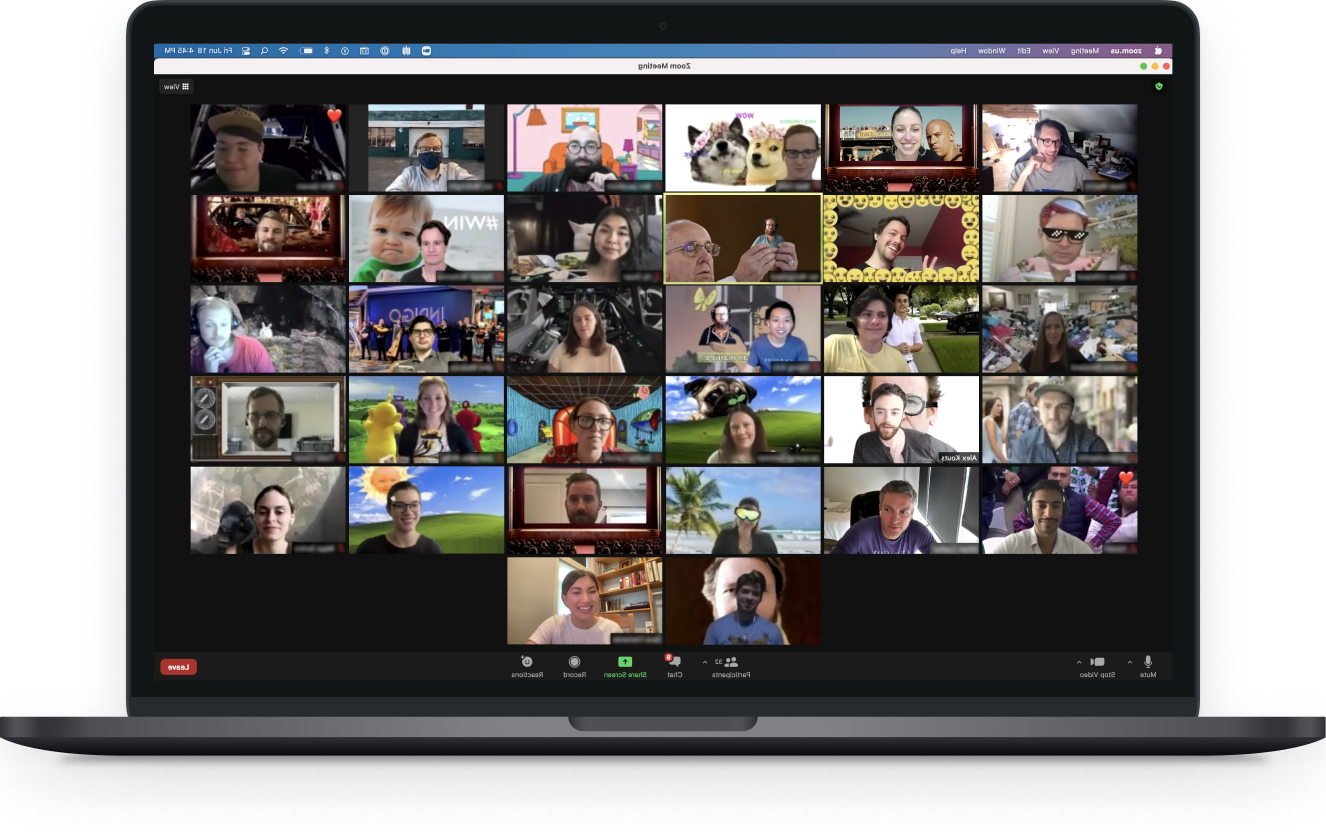
Task: Select the doge background video tile
Action: click(743, 148)
